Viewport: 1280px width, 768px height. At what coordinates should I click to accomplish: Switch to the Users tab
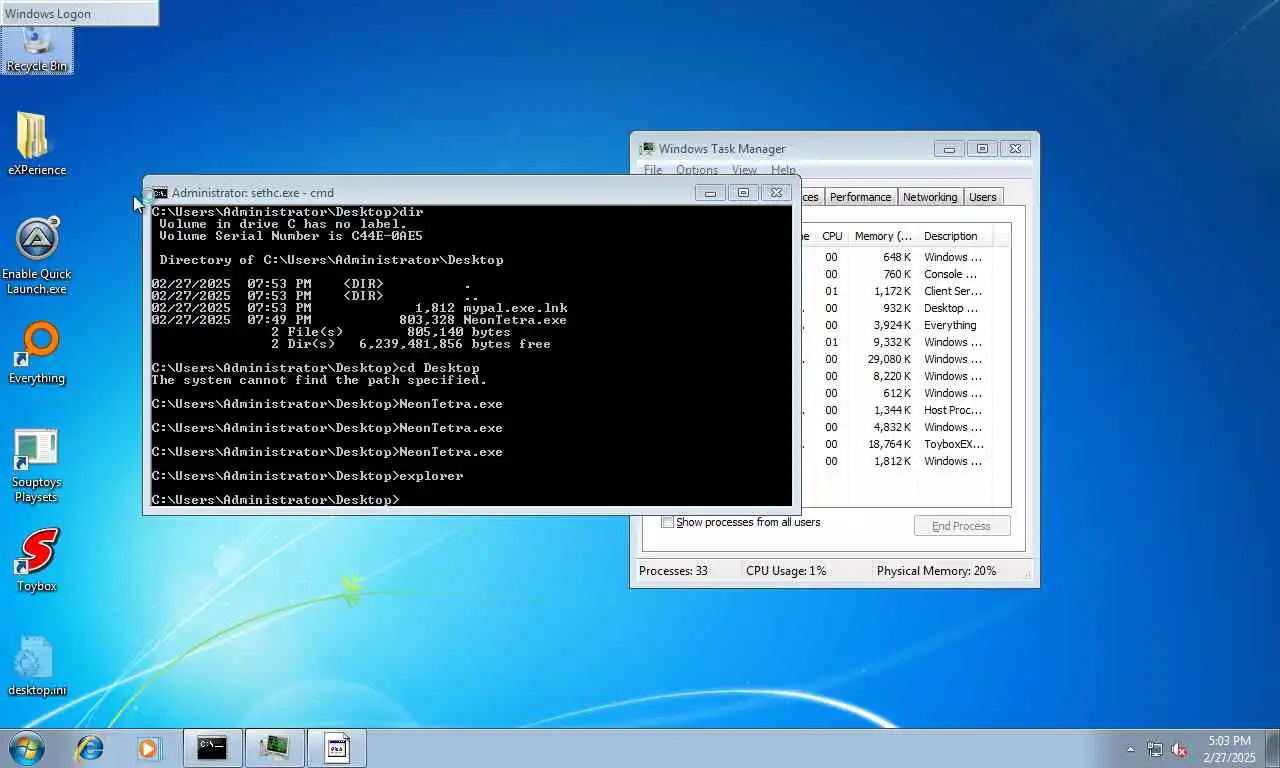pos(983,197)
